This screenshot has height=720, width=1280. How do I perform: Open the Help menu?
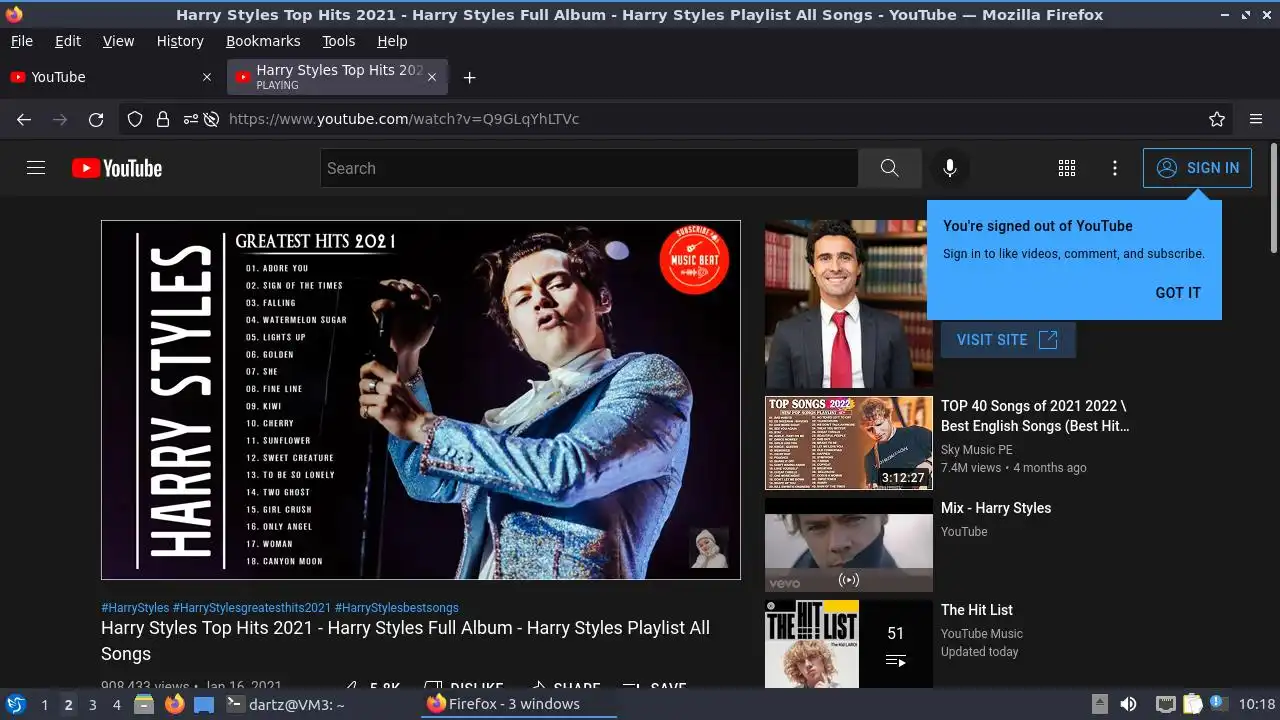(x=392, y=41)
